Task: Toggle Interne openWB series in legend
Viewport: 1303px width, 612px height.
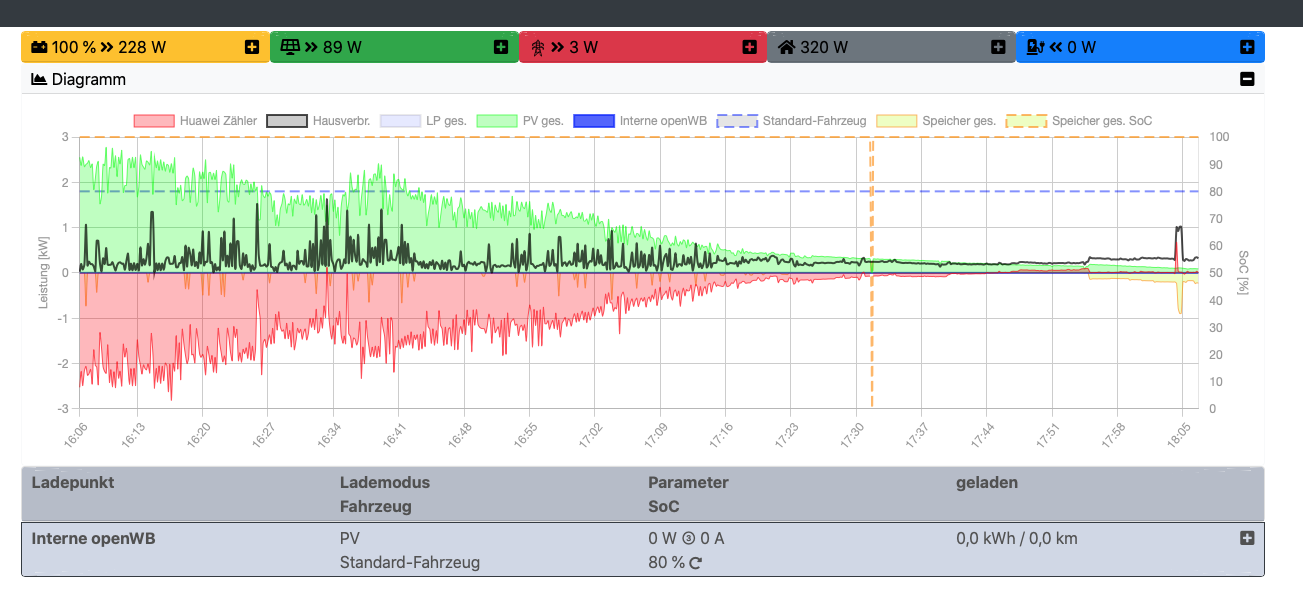Action: click(x=640, y=121)
